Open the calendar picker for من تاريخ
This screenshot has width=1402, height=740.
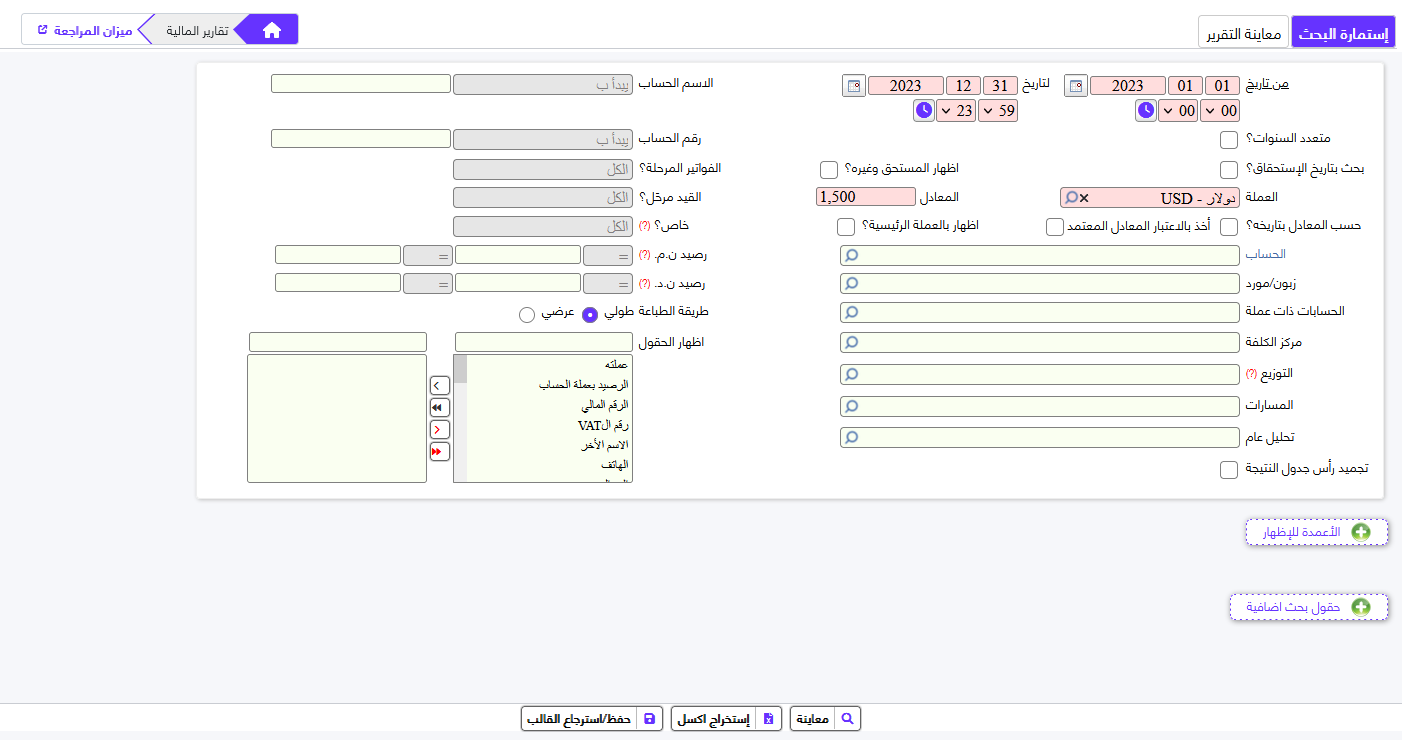click(1075, 85)
